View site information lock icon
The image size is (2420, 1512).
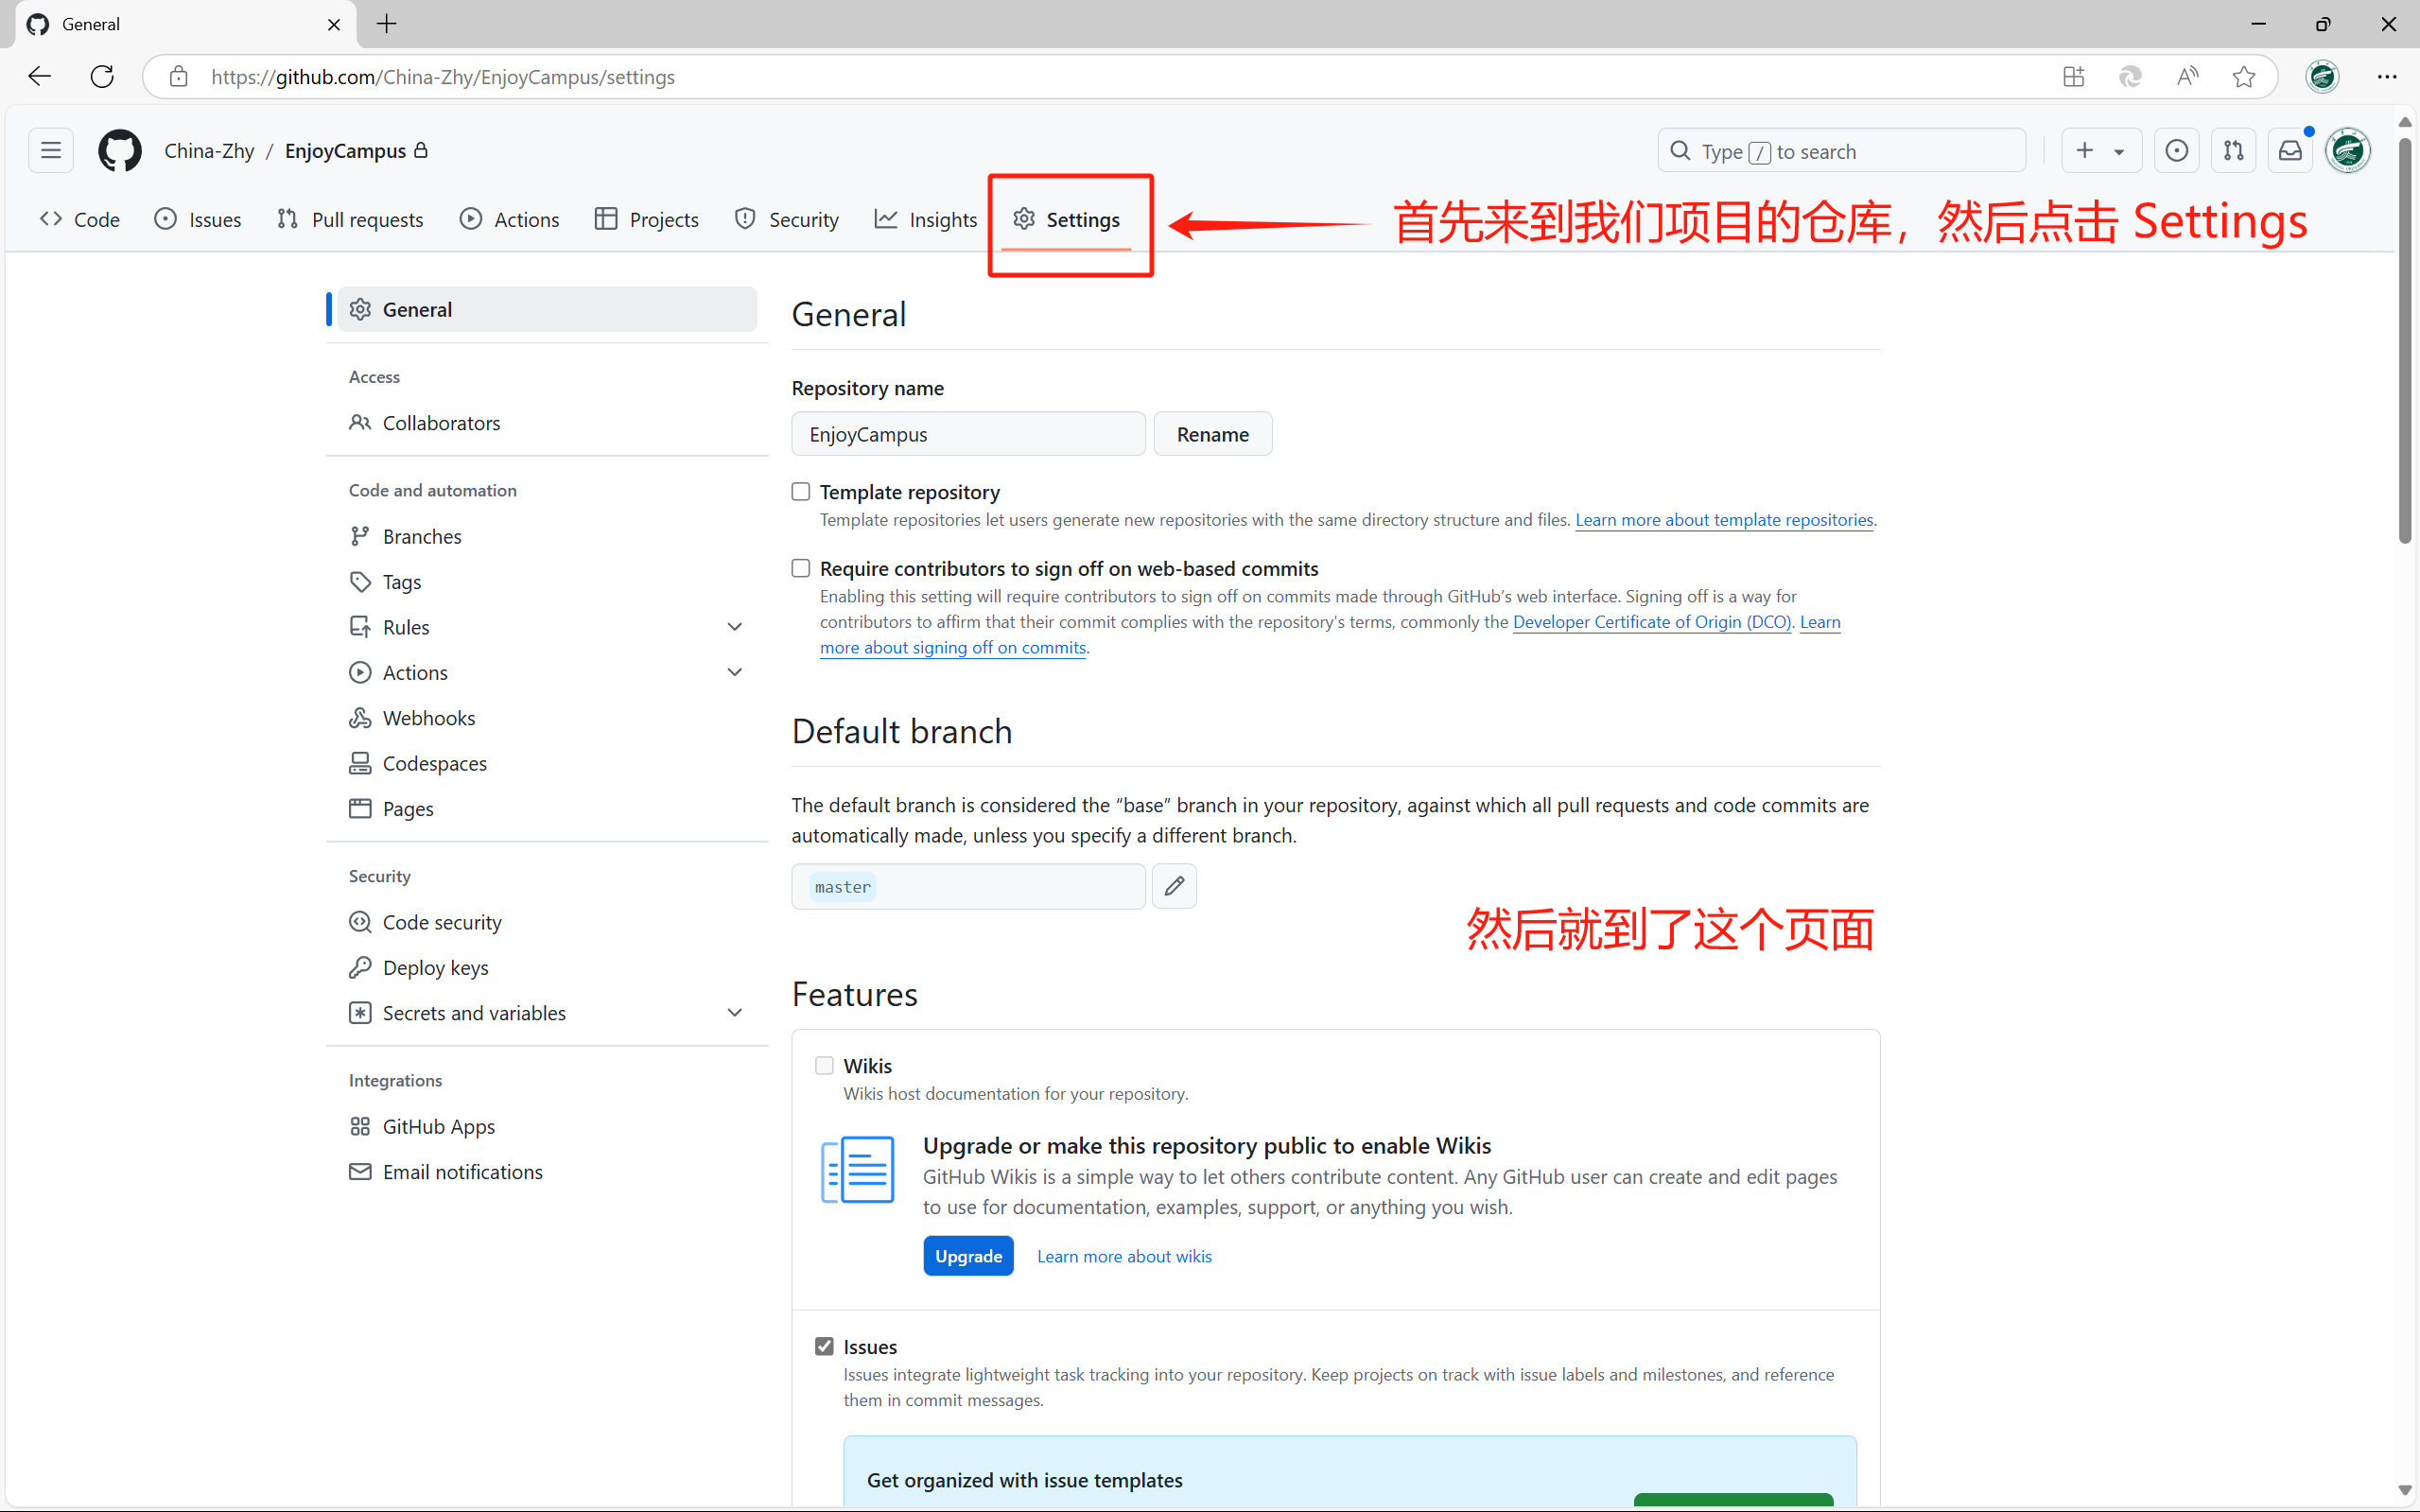pyautogui.click(x=179, y=77)
